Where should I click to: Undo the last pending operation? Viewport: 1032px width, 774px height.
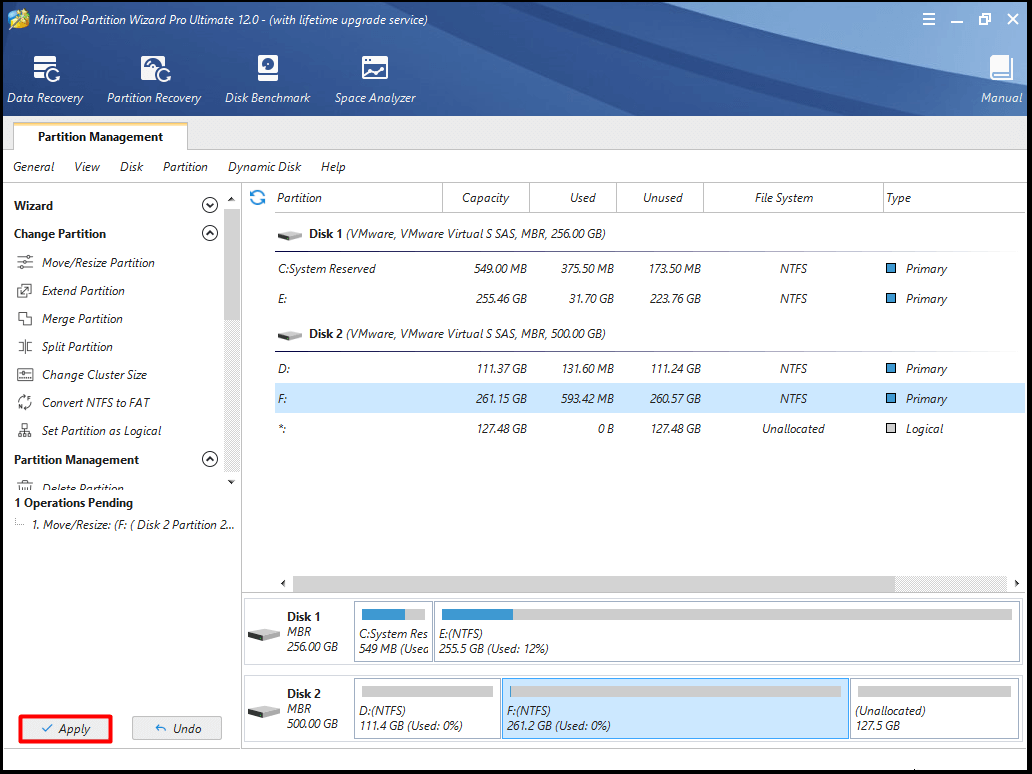point(177,729)
